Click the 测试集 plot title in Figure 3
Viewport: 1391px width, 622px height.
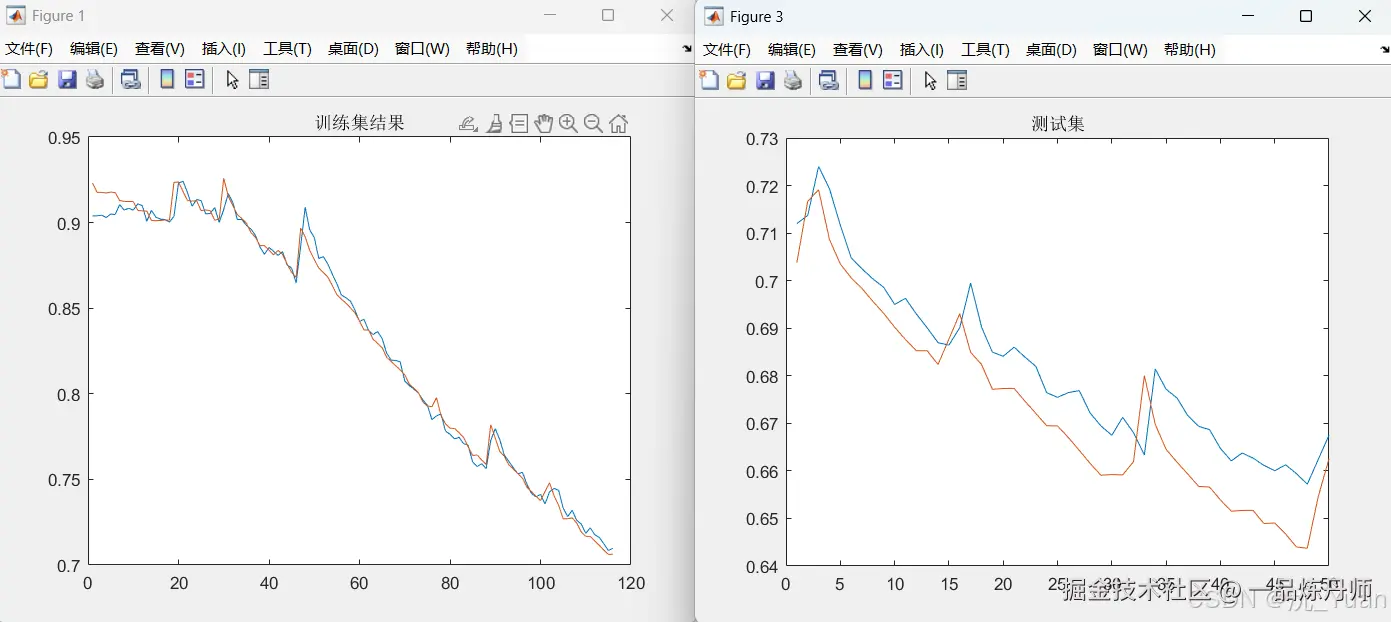pos(1058,124)
